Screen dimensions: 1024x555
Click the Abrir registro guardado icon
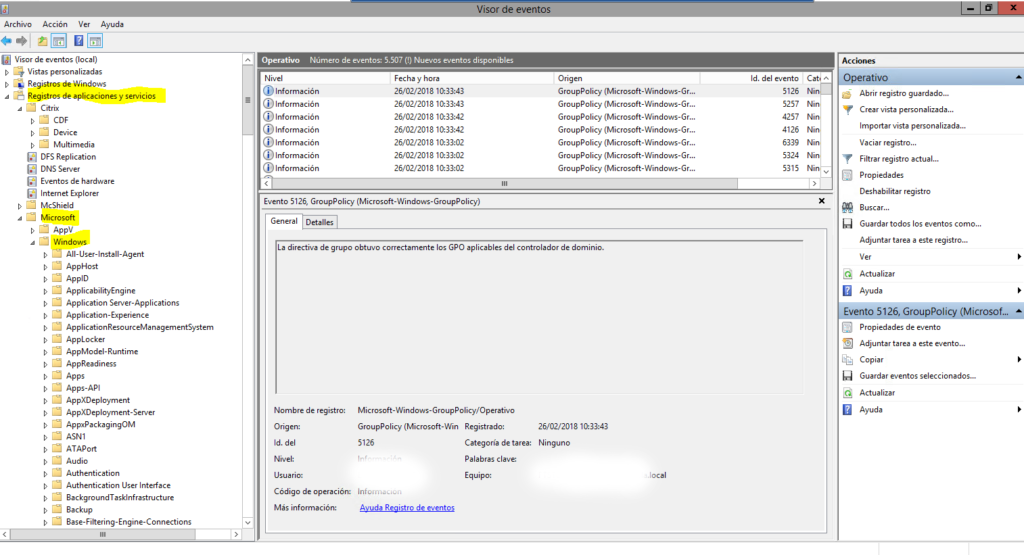[848, 93]
